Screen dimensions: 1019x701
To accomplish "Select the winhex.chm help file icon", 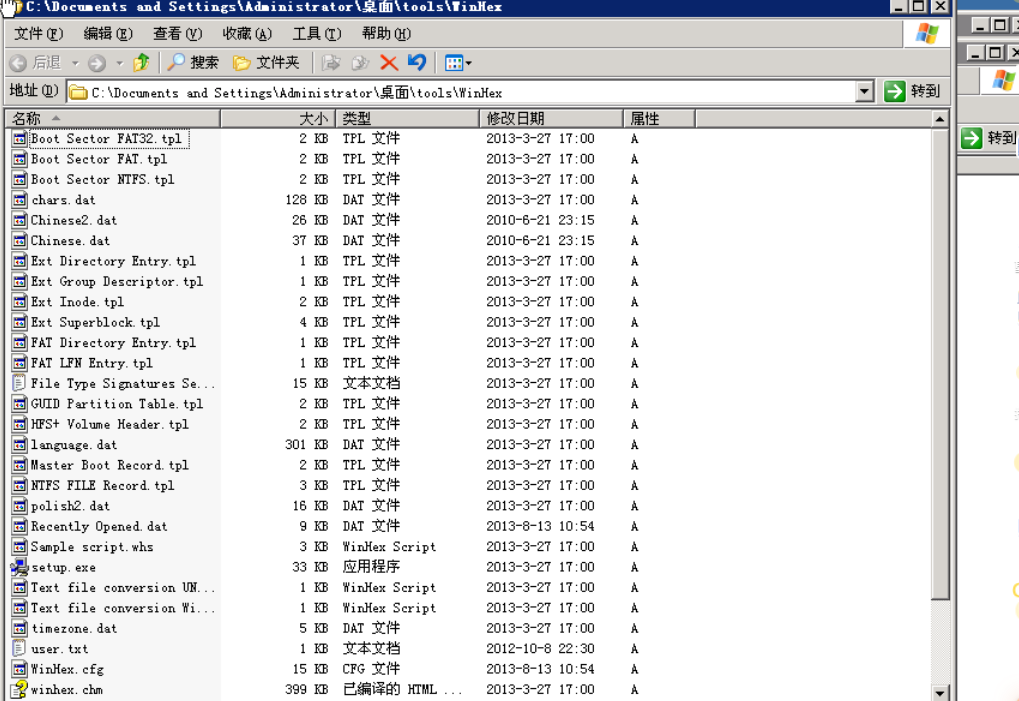I will (x=19, y=689).
